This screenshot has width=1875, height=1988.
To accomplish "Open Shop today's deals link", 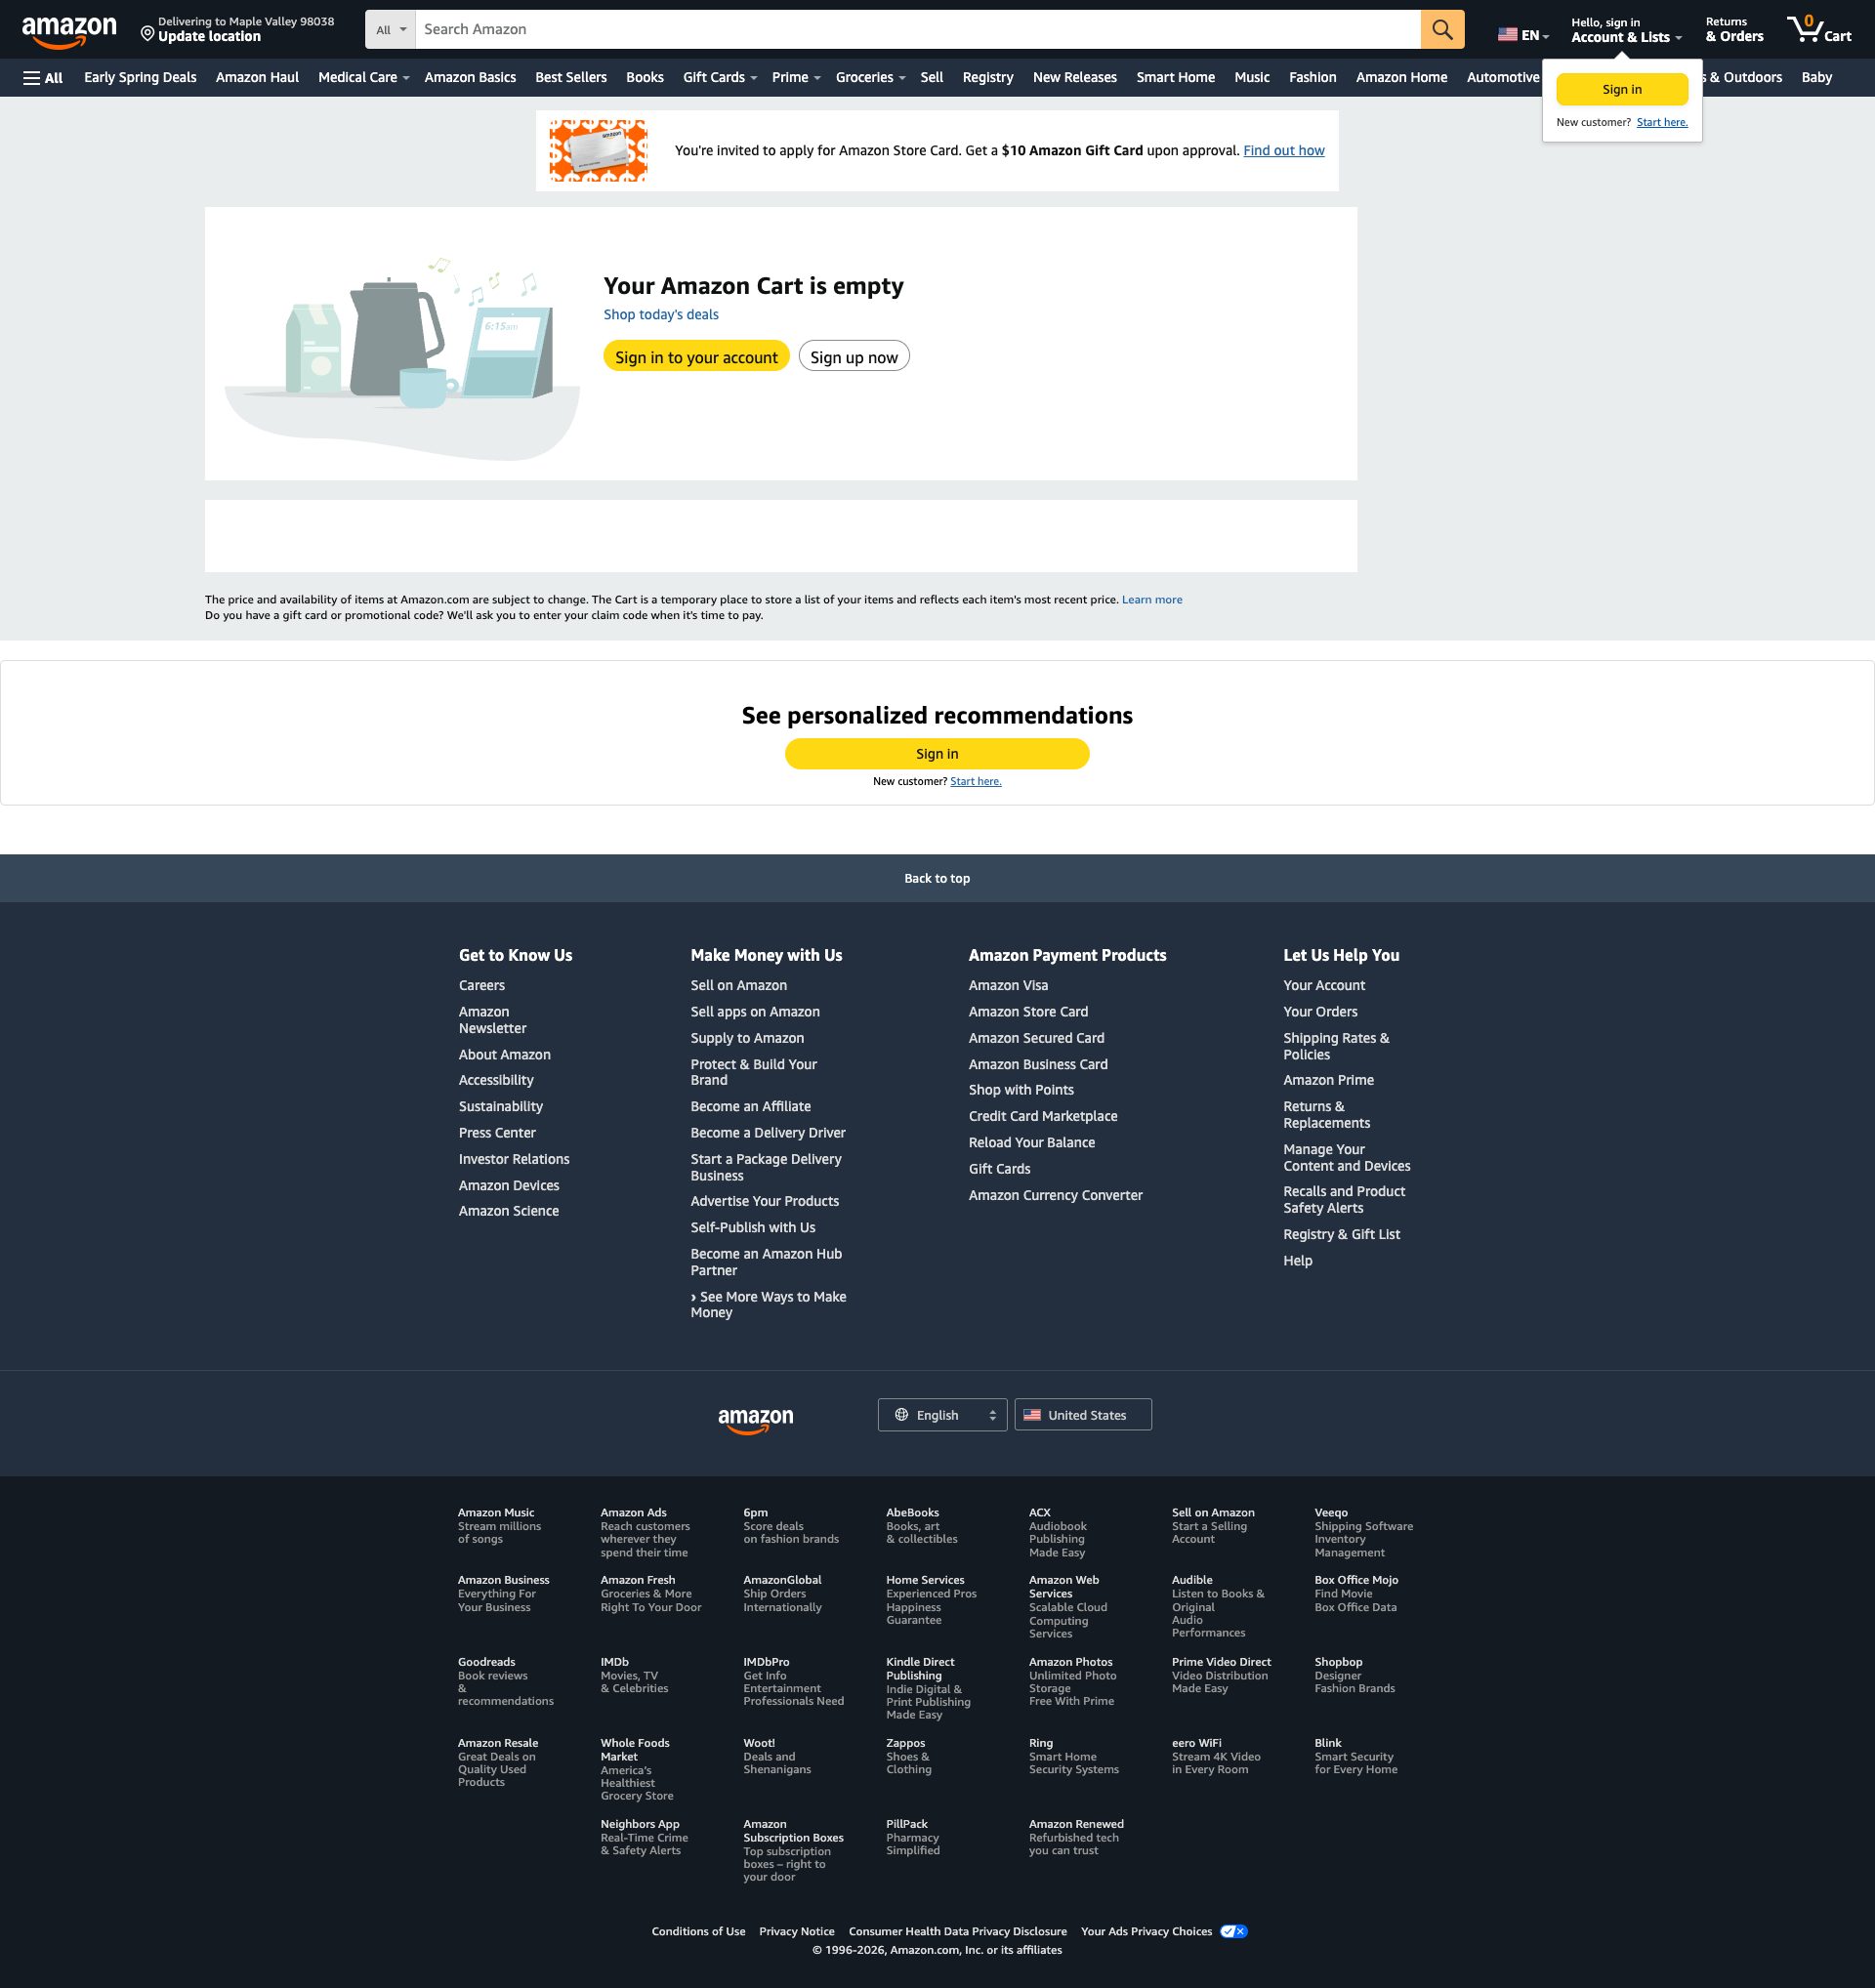I will pyautogui.click(x=660, y=314).
